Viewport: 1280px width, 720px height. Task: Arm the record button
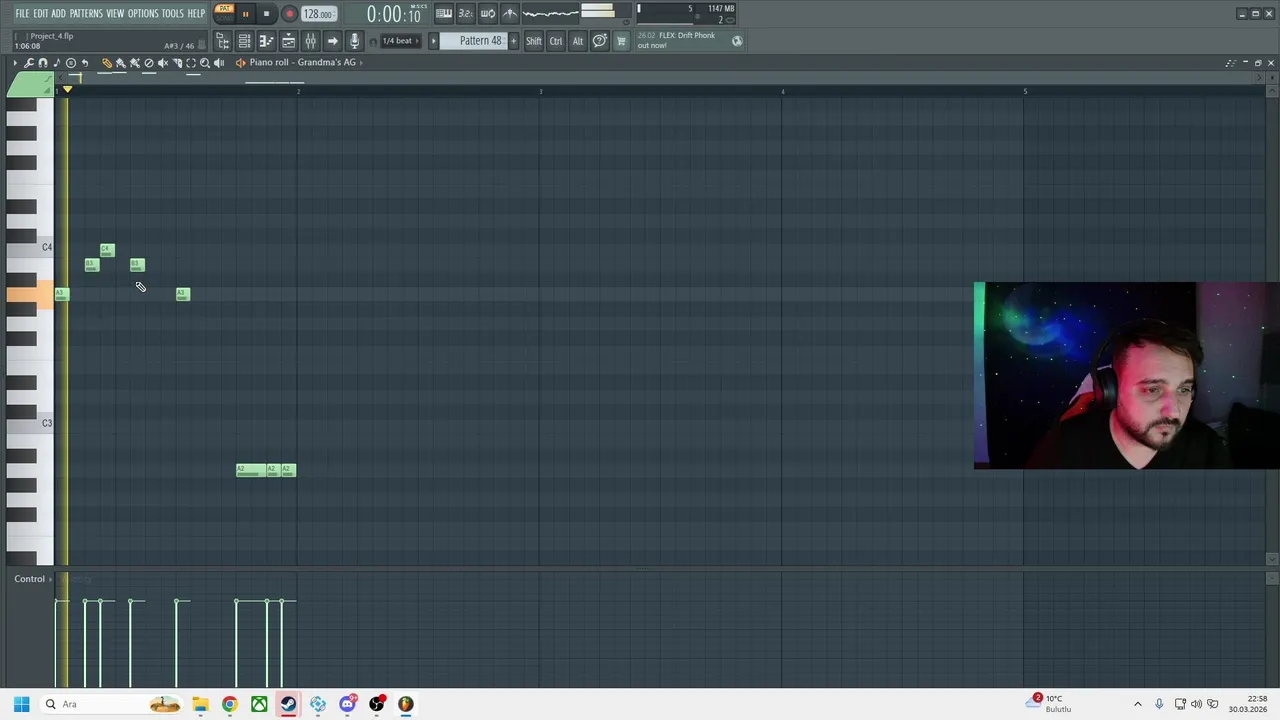(289, 14)
